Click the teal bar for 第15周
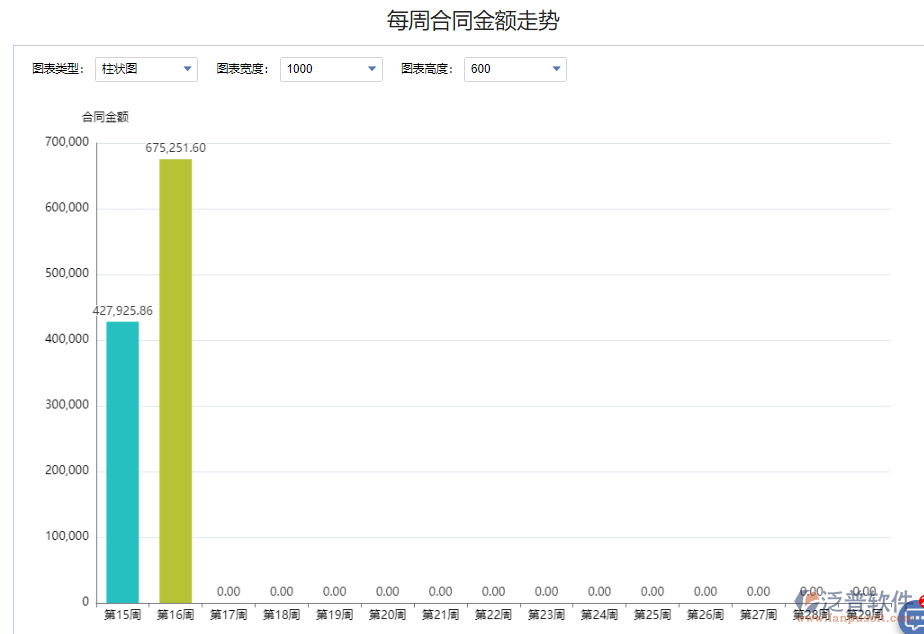This screenshot has width=924, height=634. 121,460
